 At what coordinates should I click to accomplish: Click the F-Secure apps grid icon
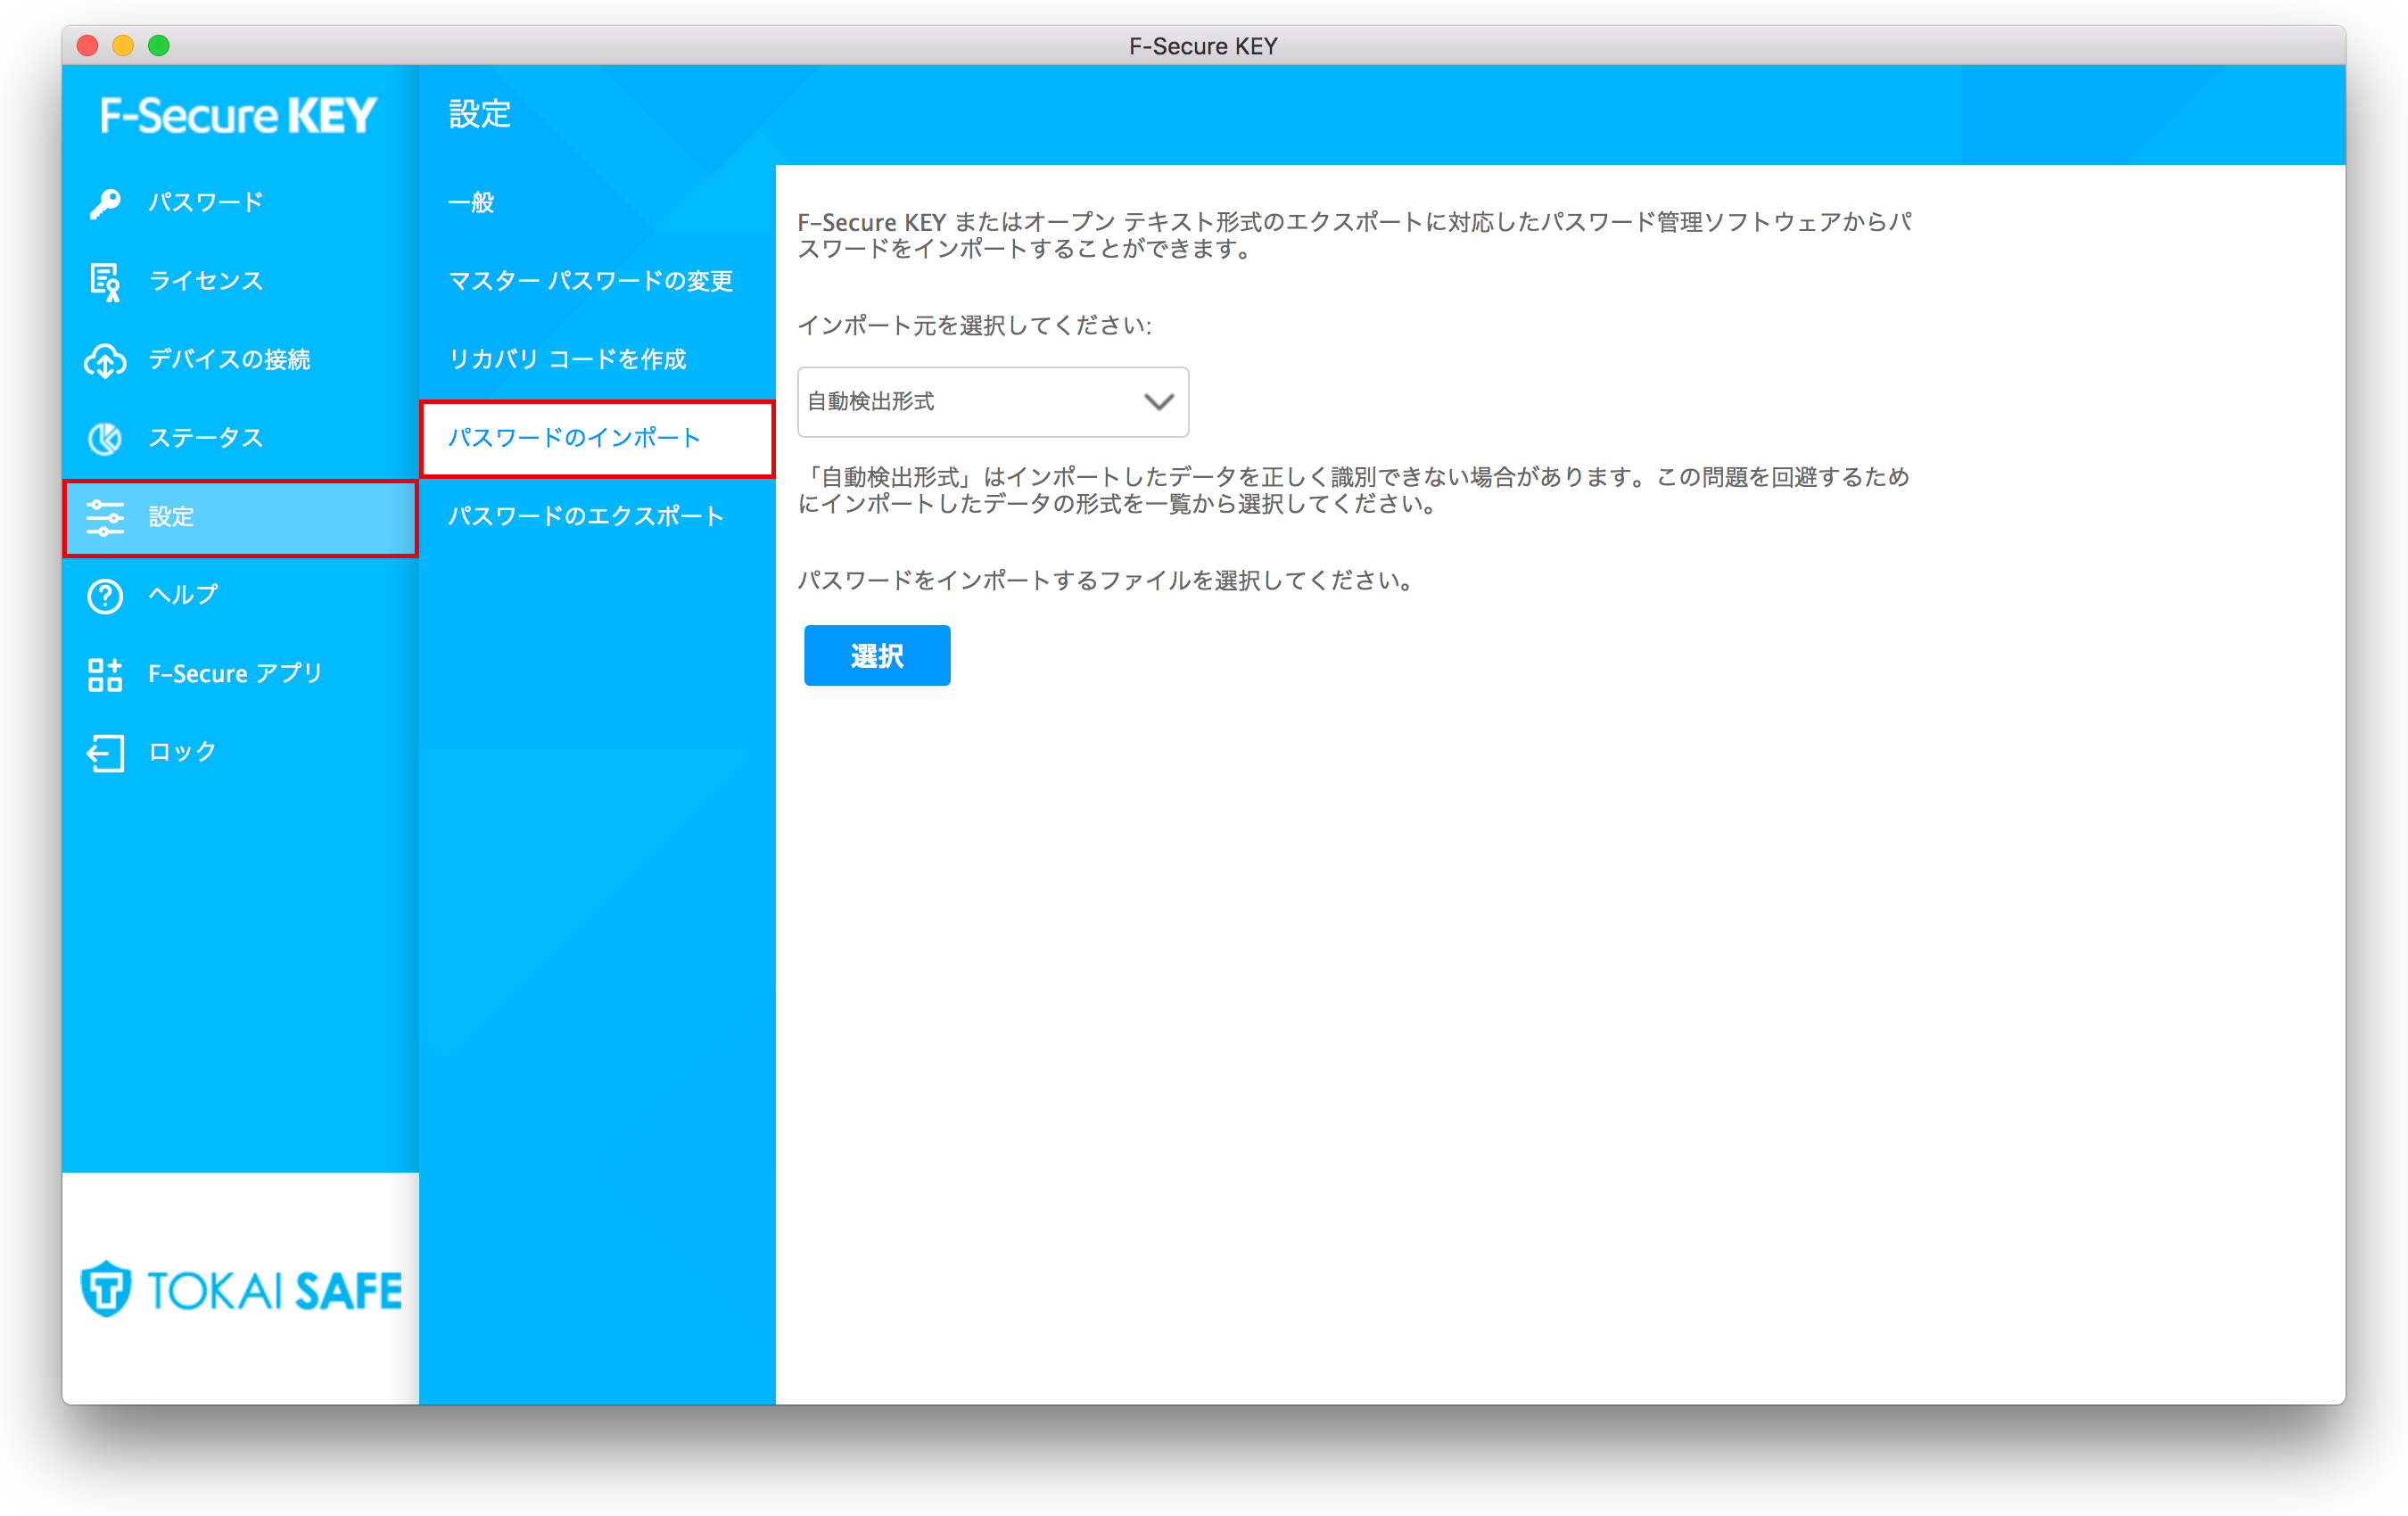[x=105, y=674]
